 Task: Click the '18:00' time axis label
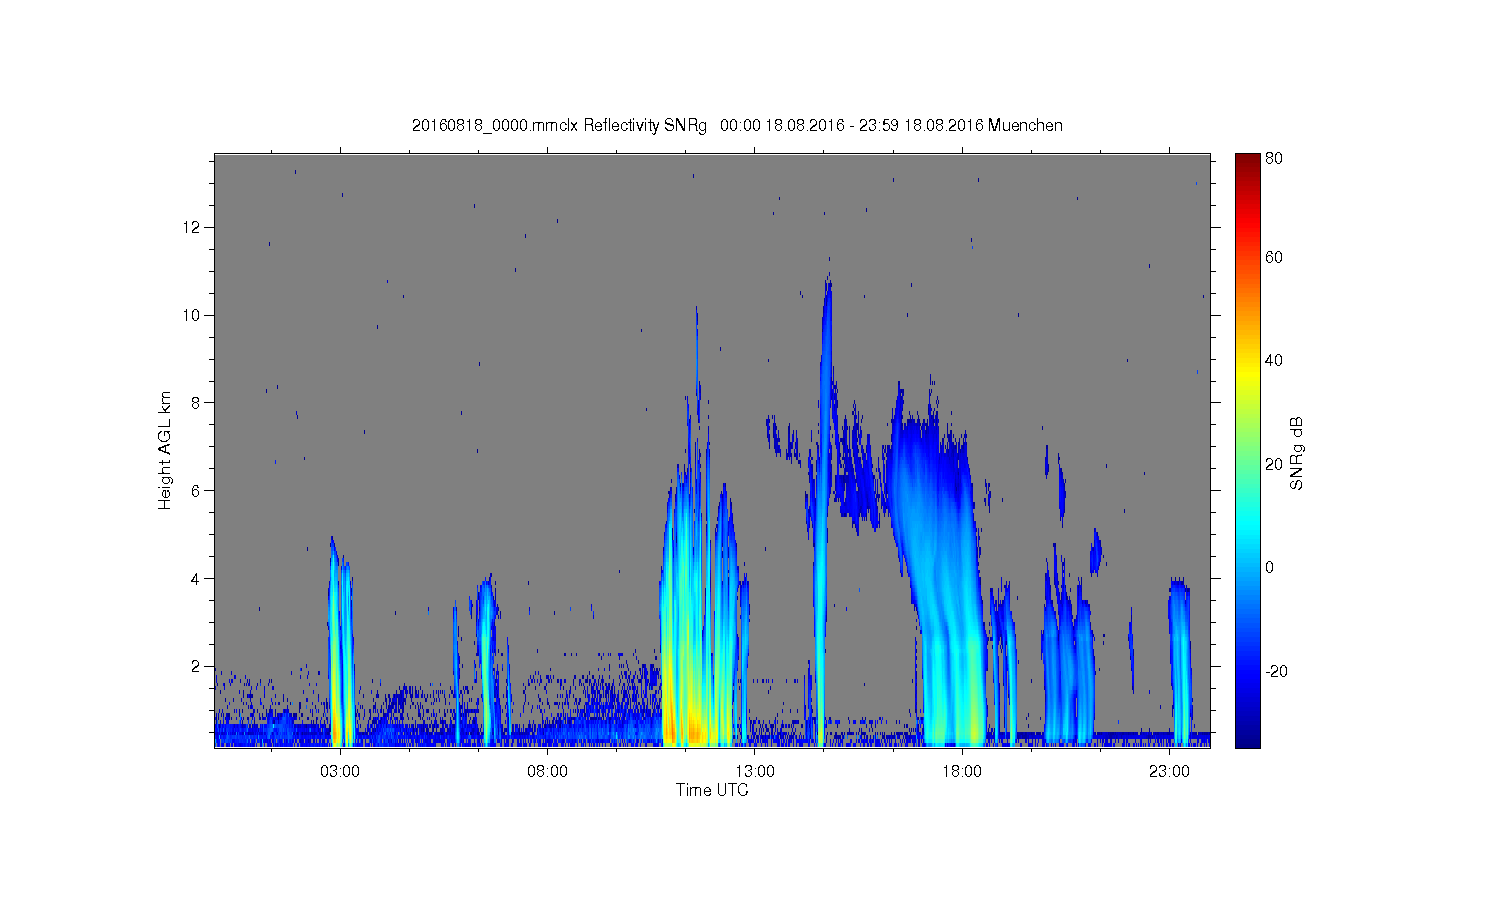pos(962,772)
